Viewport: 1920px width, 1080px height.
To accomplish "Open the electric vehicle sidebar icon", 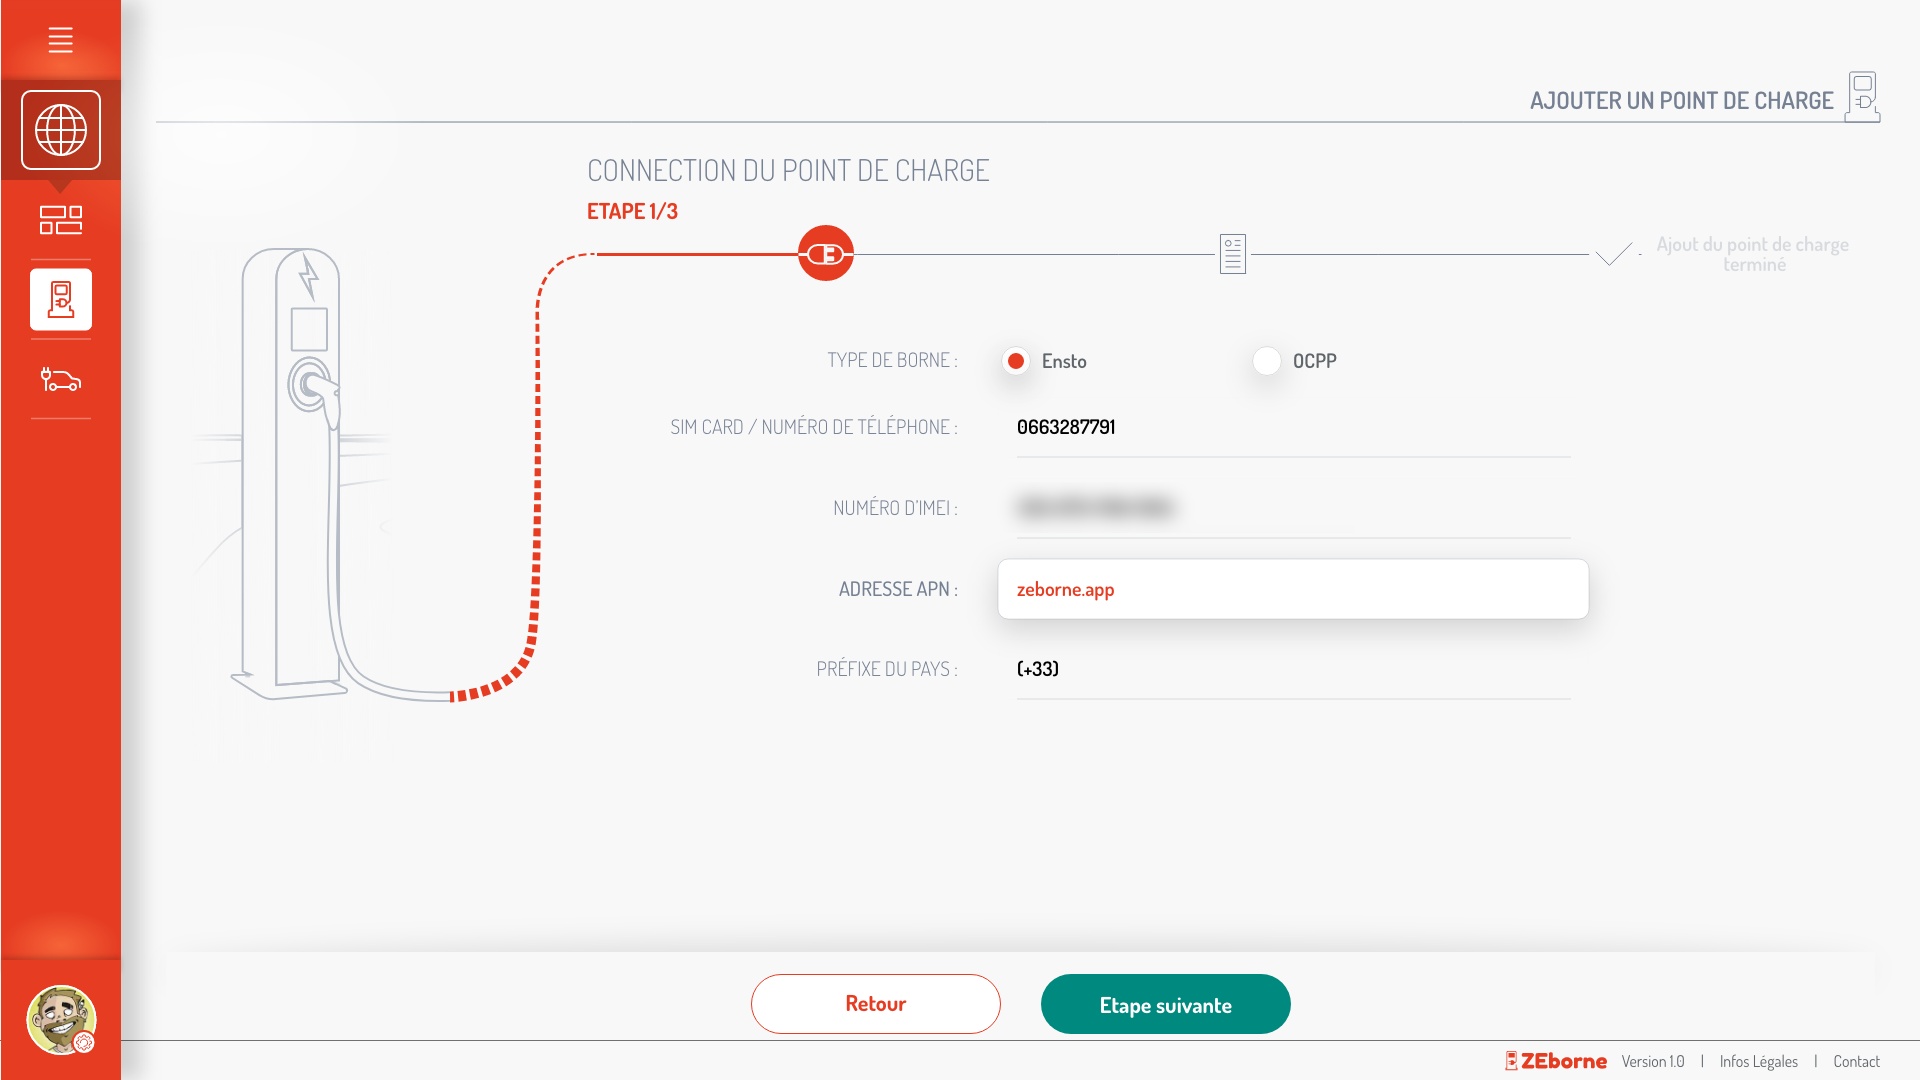I will point(61,380).
